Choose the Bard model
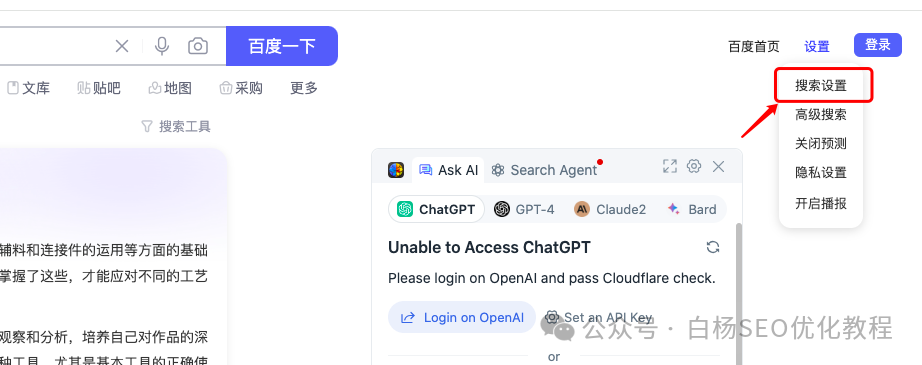Viewport: 922px width, 365px height. [x=692, y=209]
